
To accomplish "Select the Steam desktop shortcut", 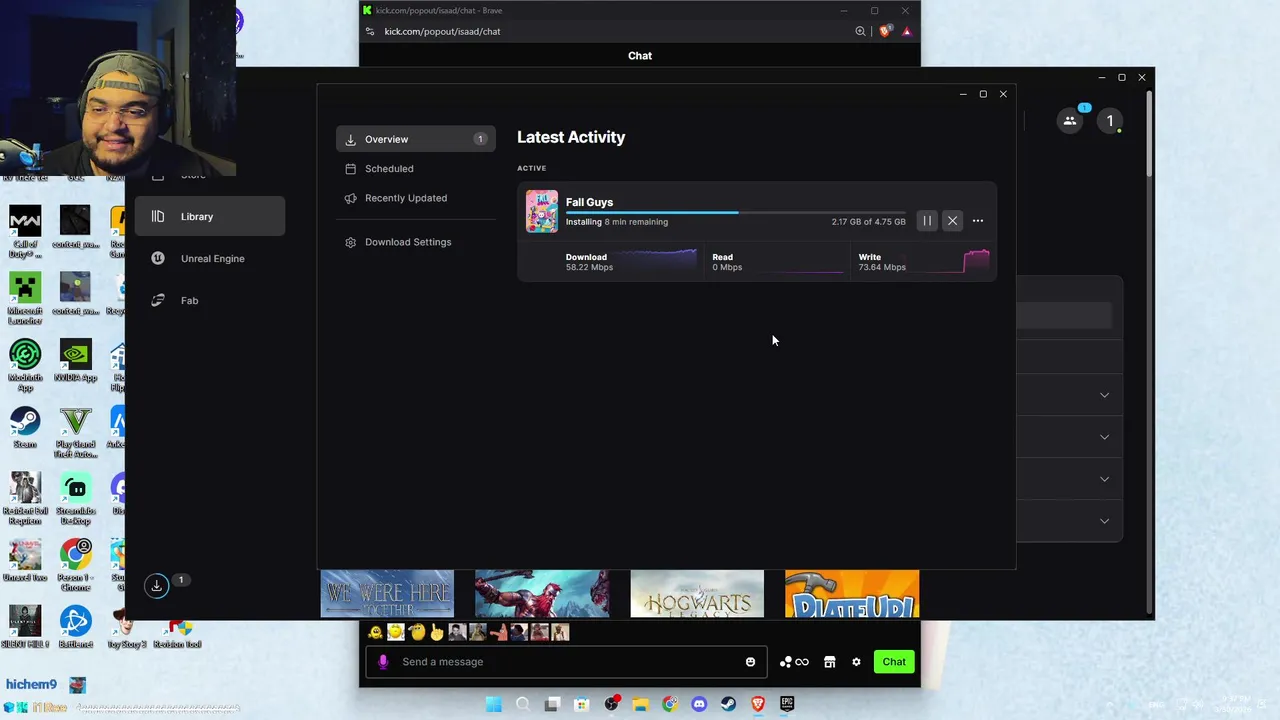I will click(25, 428).
